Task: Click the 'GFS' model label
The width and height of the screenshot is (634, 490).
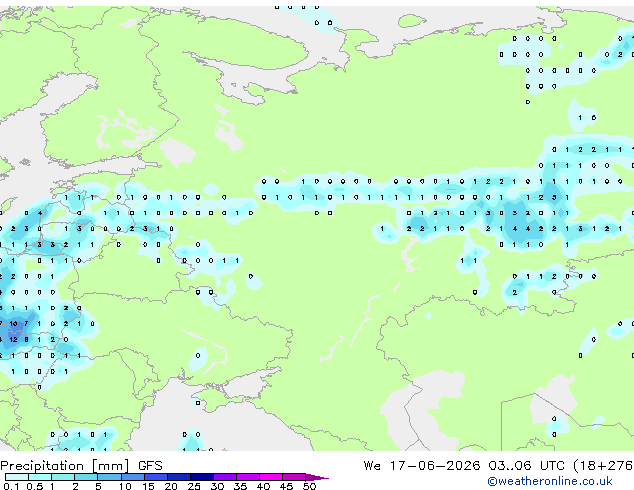Action: pos(150,466)
